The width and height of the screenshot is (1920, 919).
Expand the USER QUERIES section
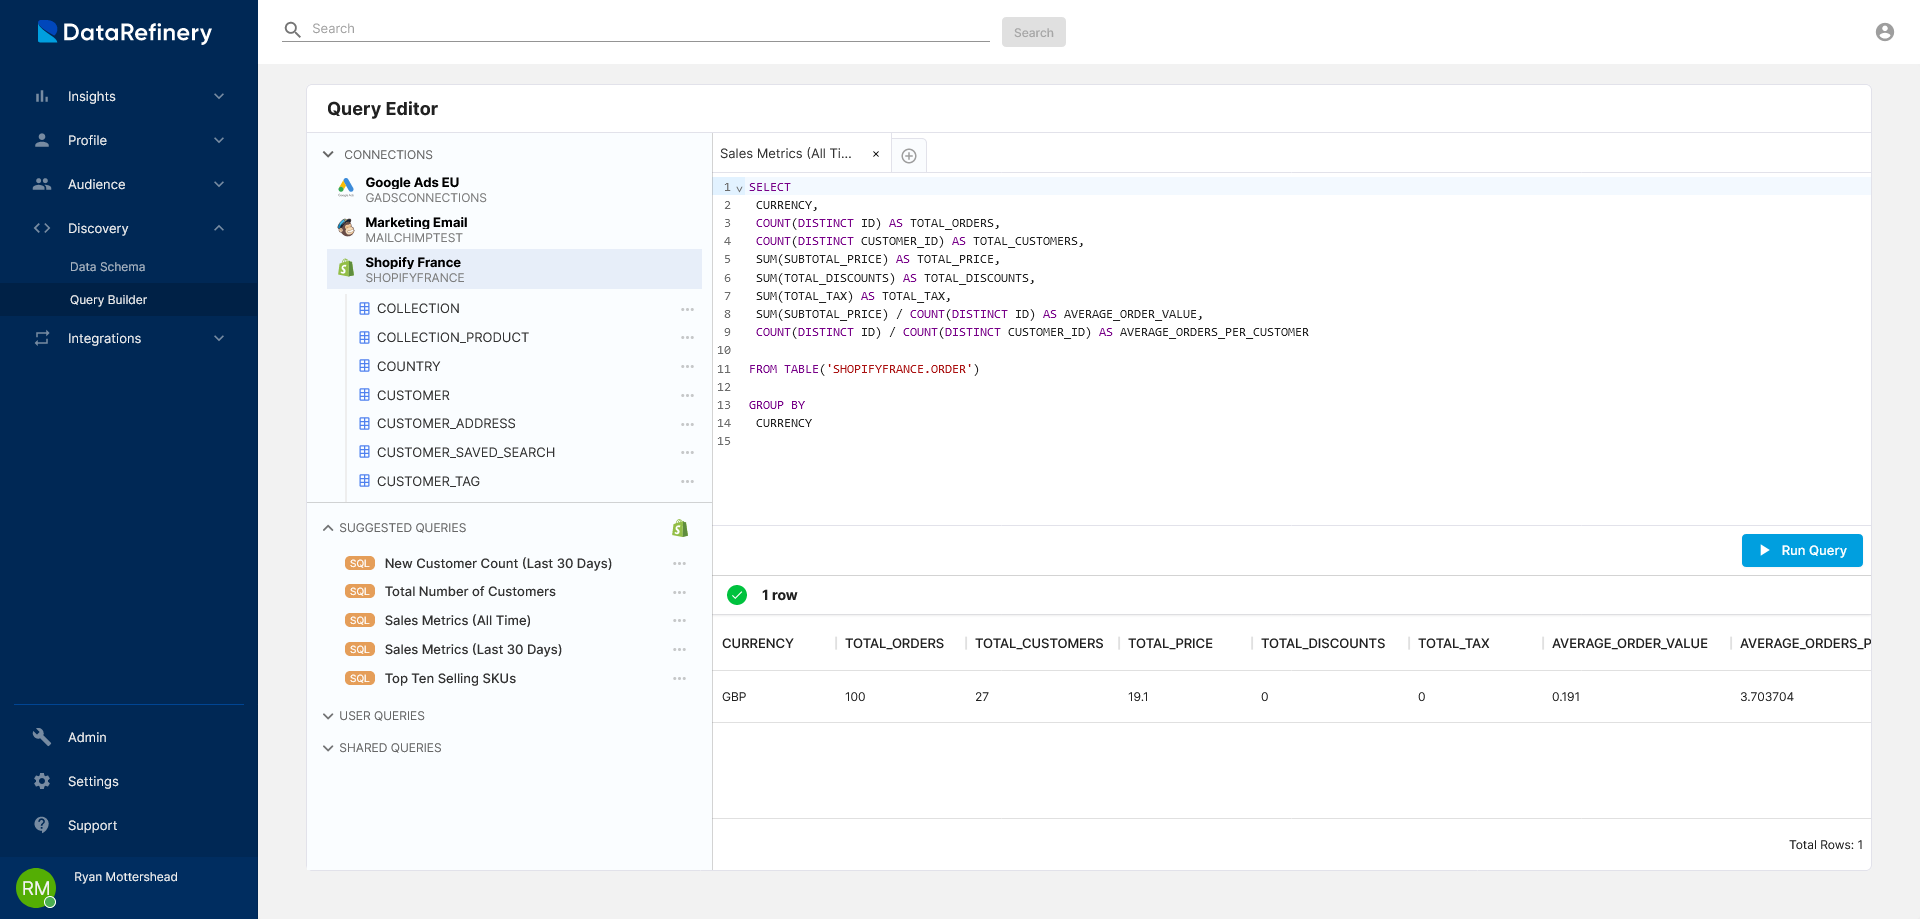click(x=328, y=716)
